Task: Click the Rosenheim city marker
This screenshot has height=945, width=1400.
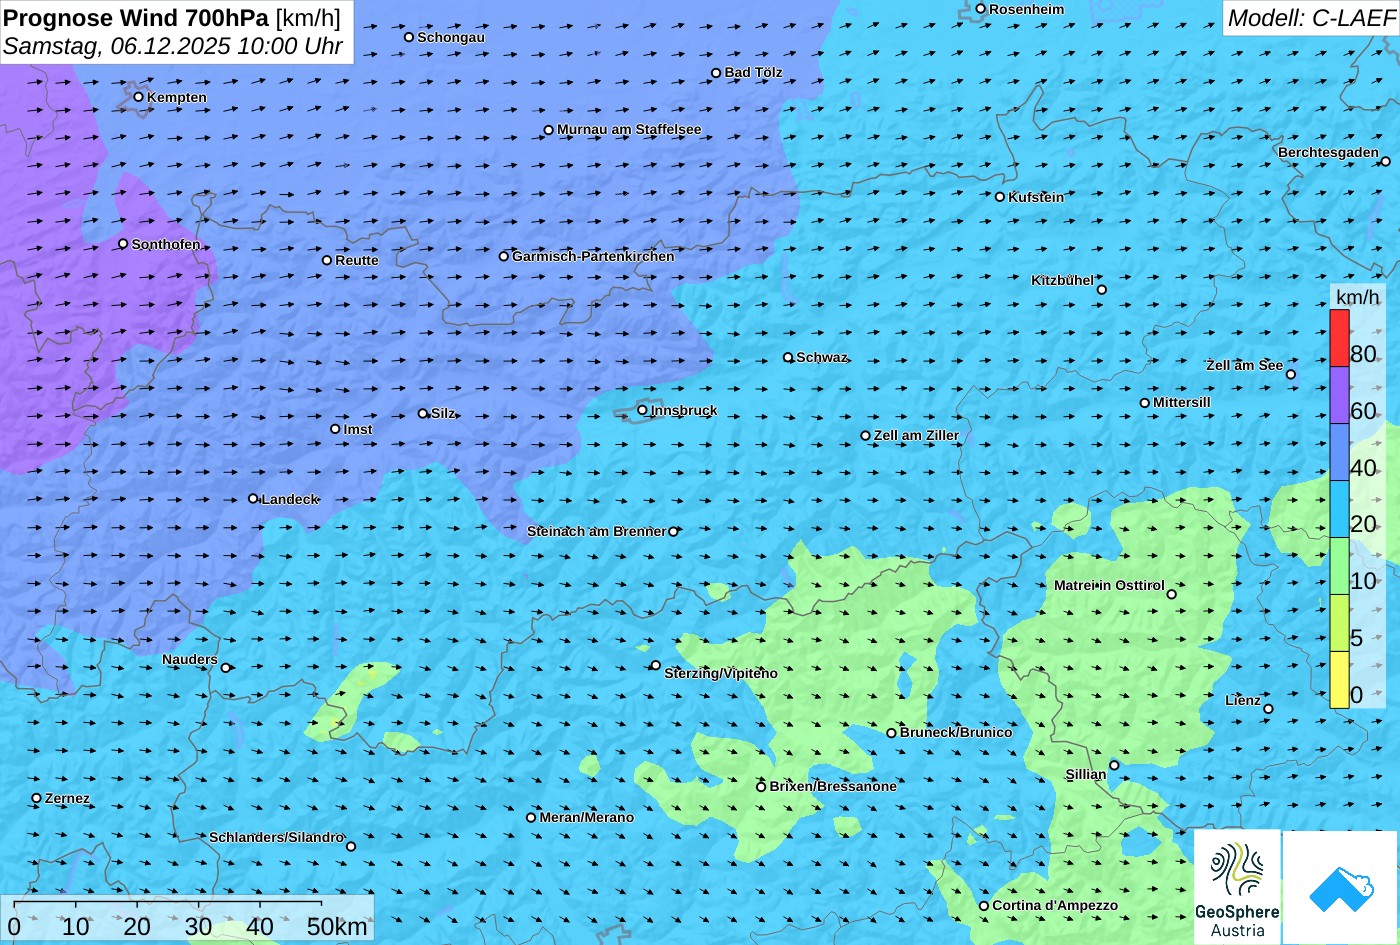Action: [981, 9]
